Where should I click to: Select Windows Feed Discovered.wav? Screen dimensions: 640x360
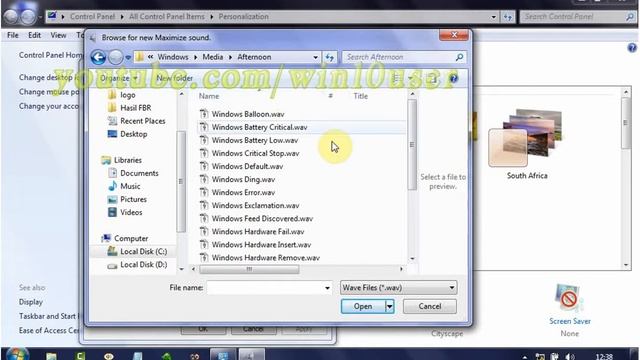[x=262, y=218]
